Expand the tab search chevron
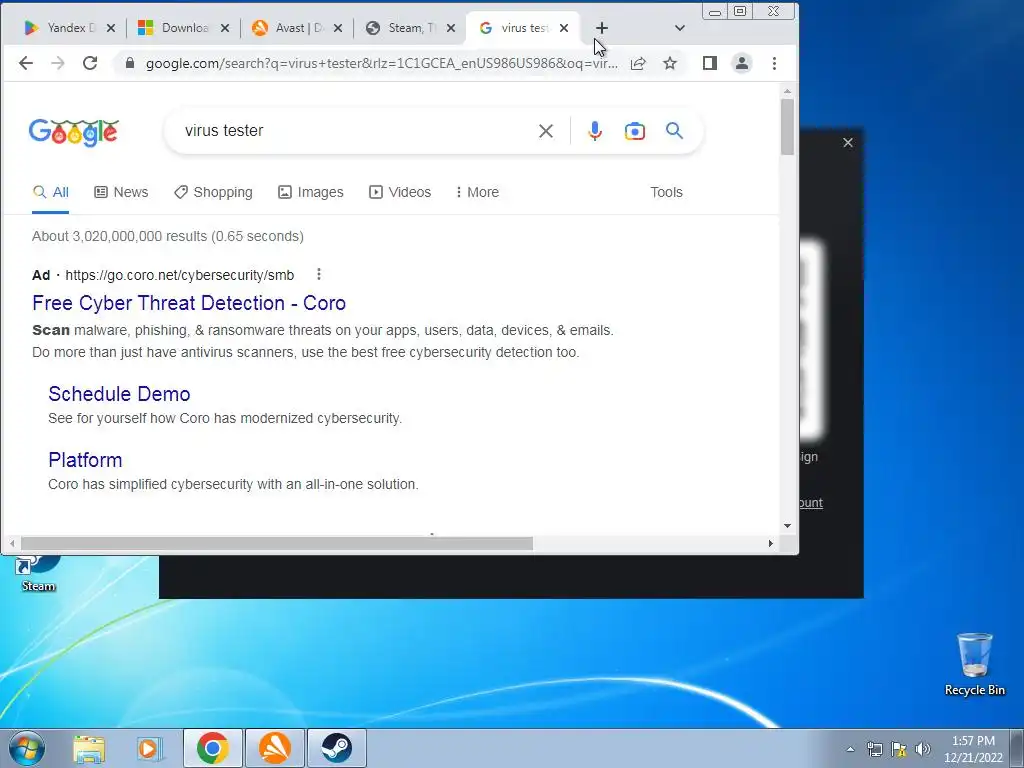1024x768 pixels. coord(680,28)
